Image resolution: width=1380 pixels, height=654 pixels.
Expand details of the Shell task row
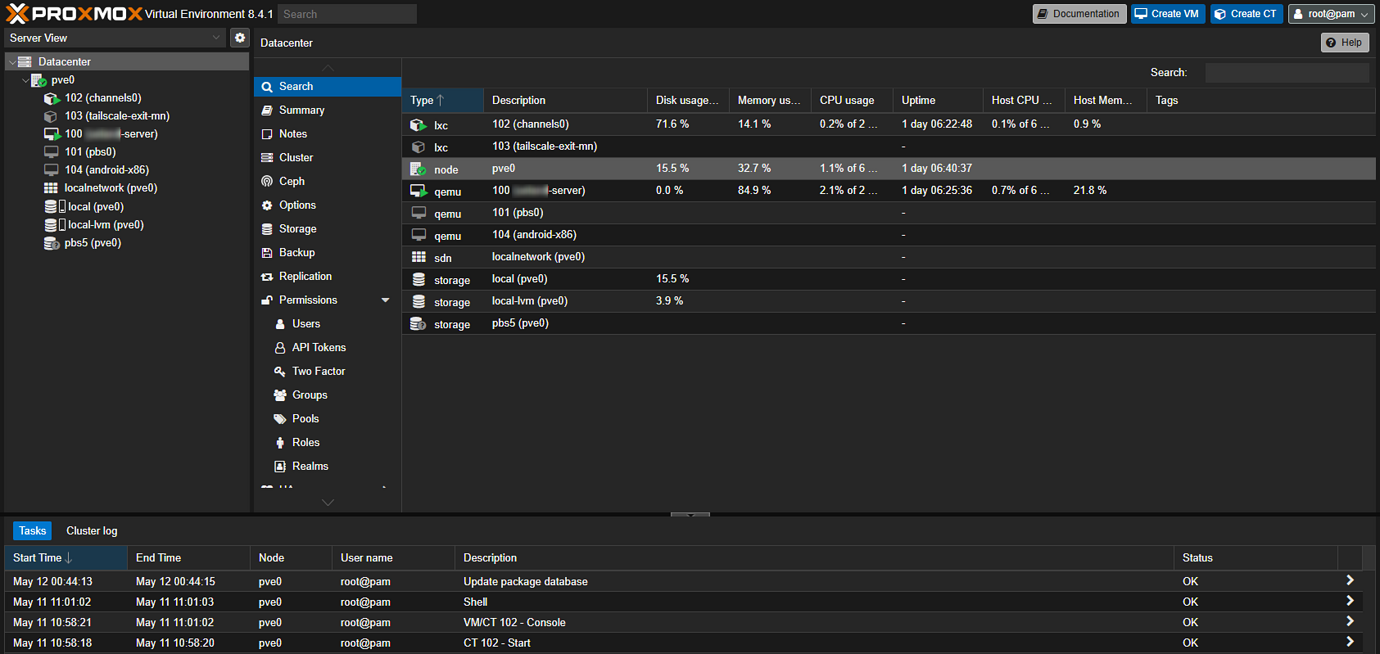click(x=1349, y=601)
